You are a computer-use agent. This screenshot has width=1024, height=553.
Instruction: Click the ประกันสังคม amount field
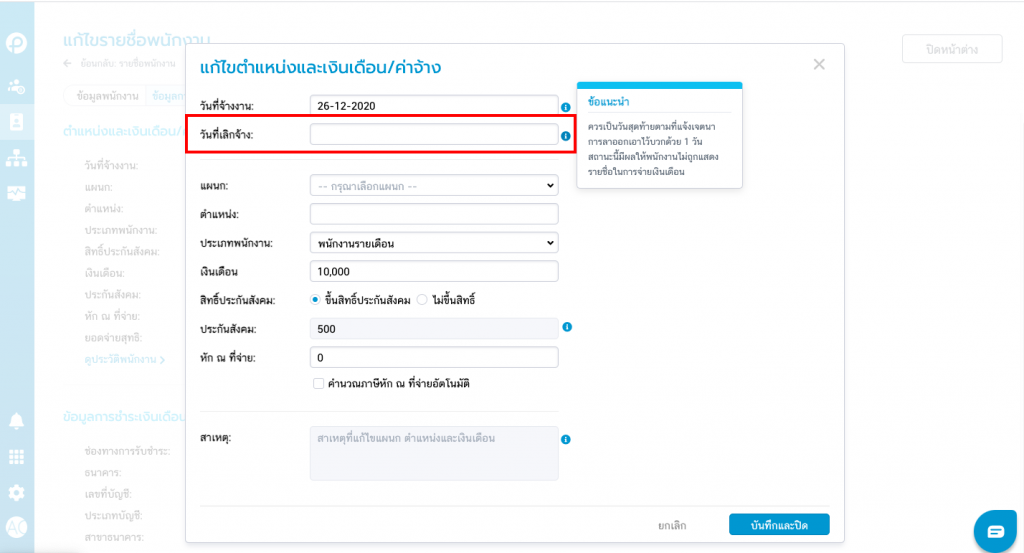434,329
